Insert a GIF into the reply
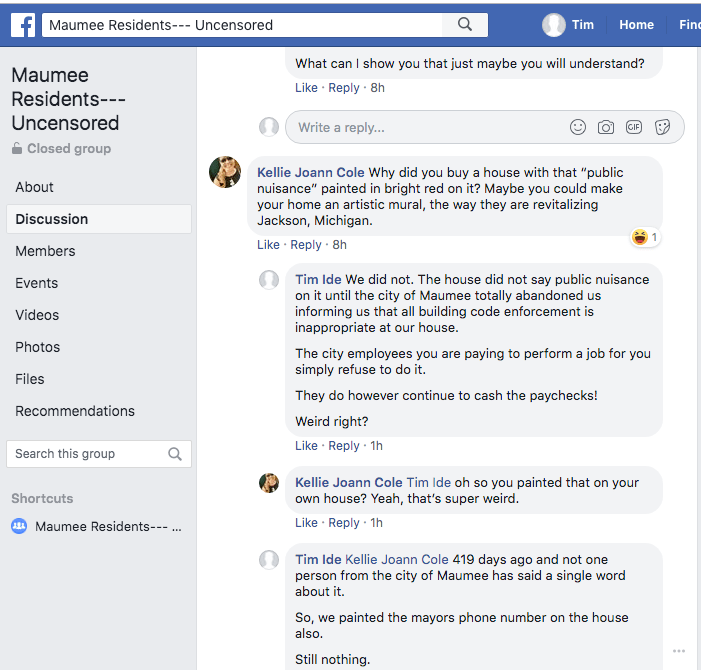 pos(634,127)
